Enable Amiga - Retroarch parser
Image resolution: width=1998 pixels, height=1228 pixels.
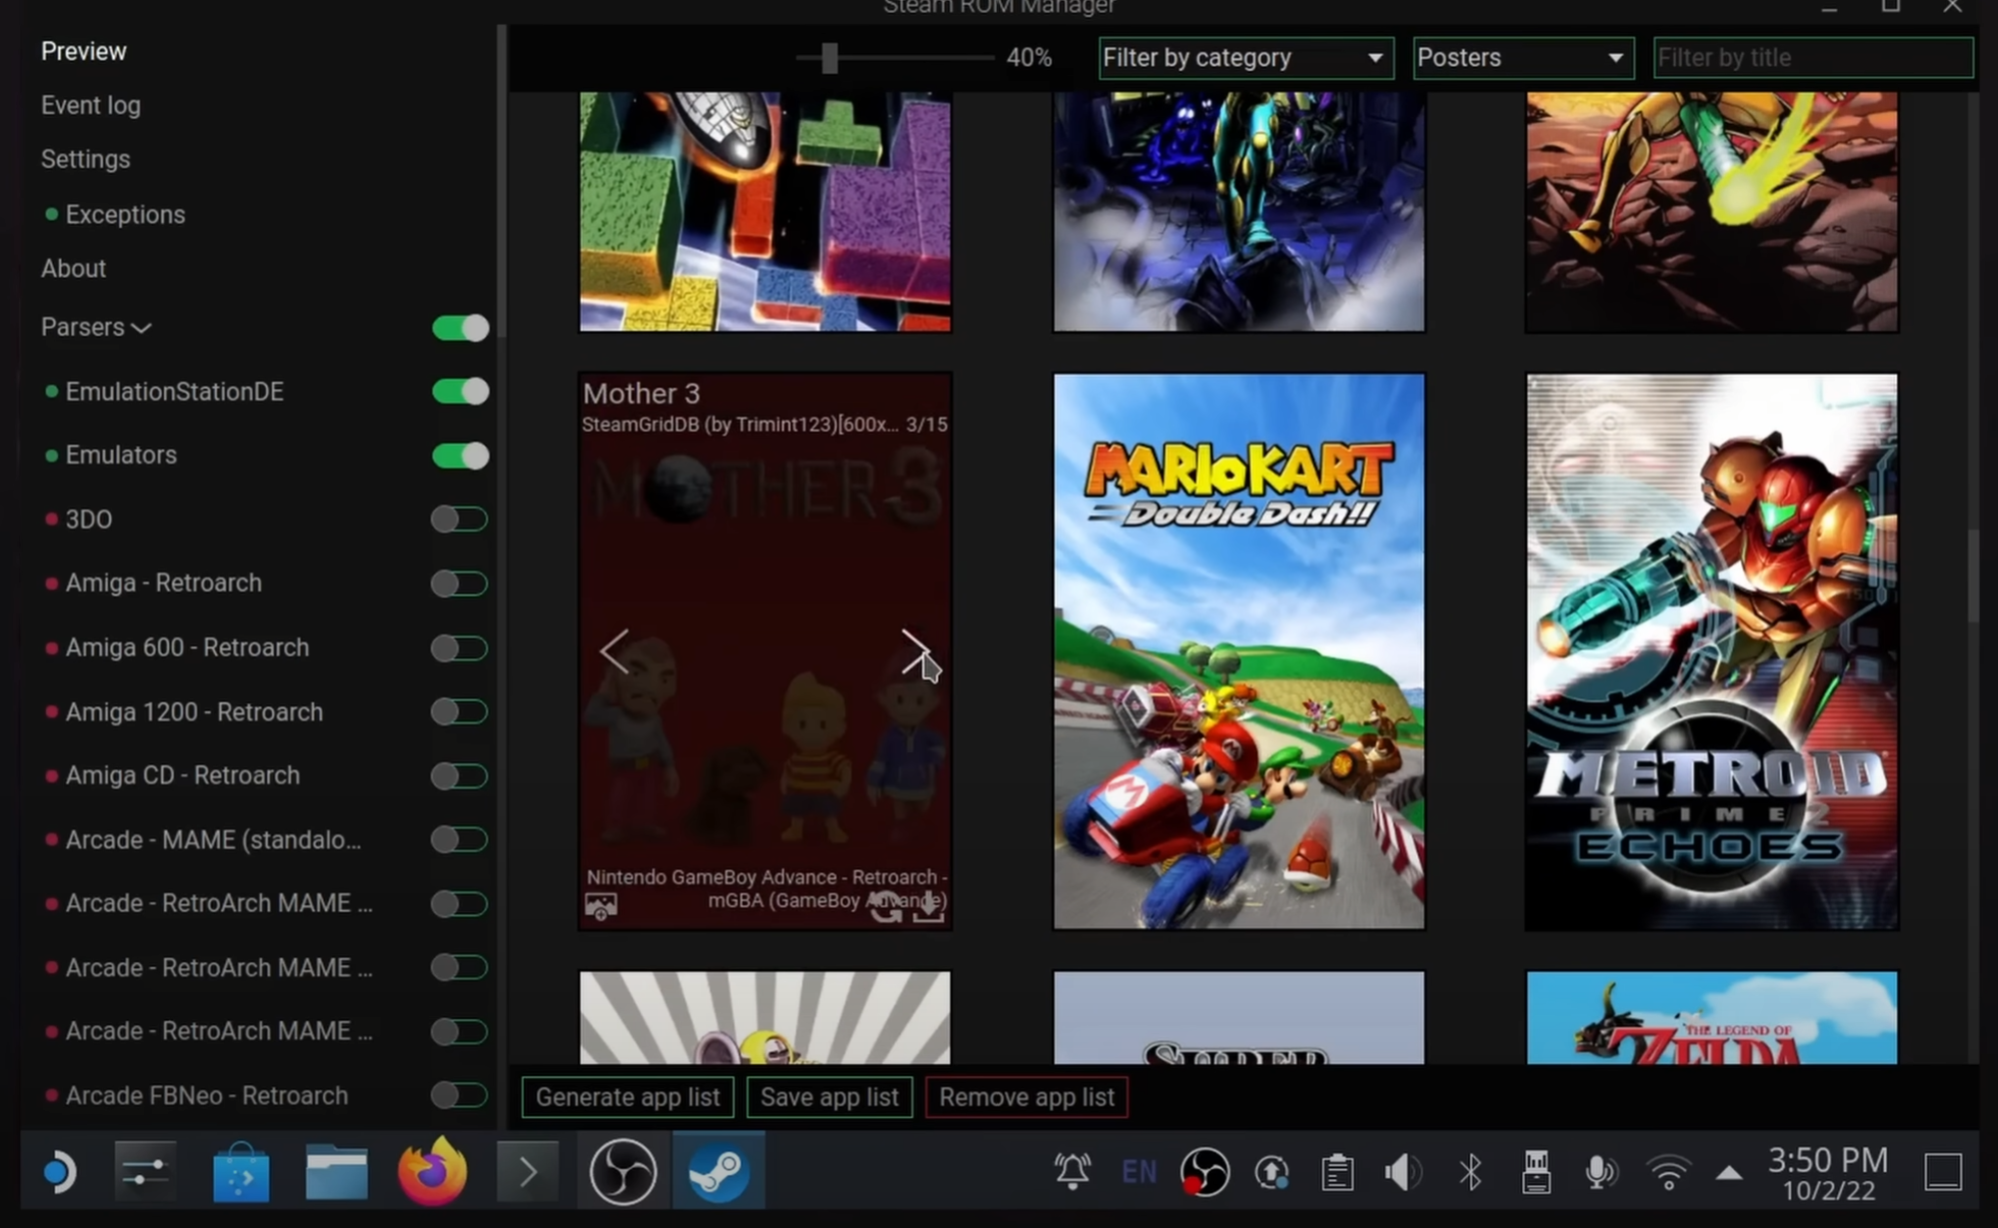click(460, 583)
